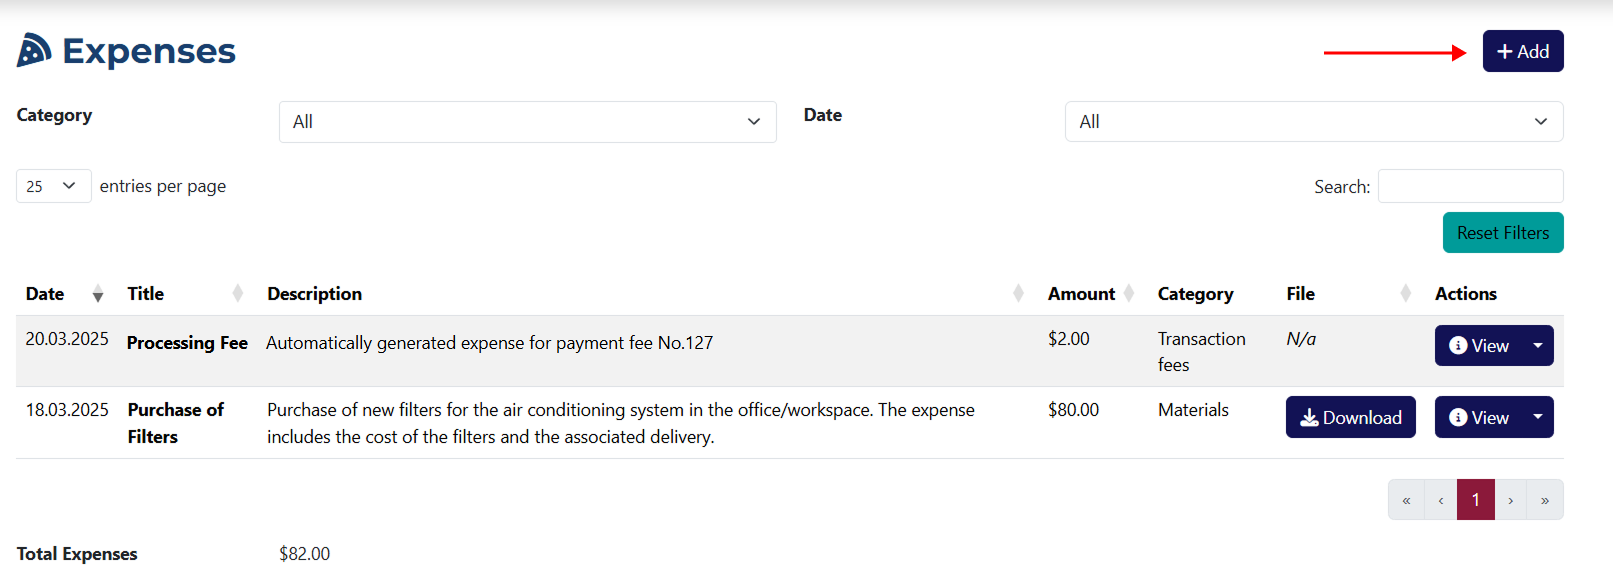Change the entries per page selector
The width and height of the screenshot is (1613, 570).
point(53,186)
